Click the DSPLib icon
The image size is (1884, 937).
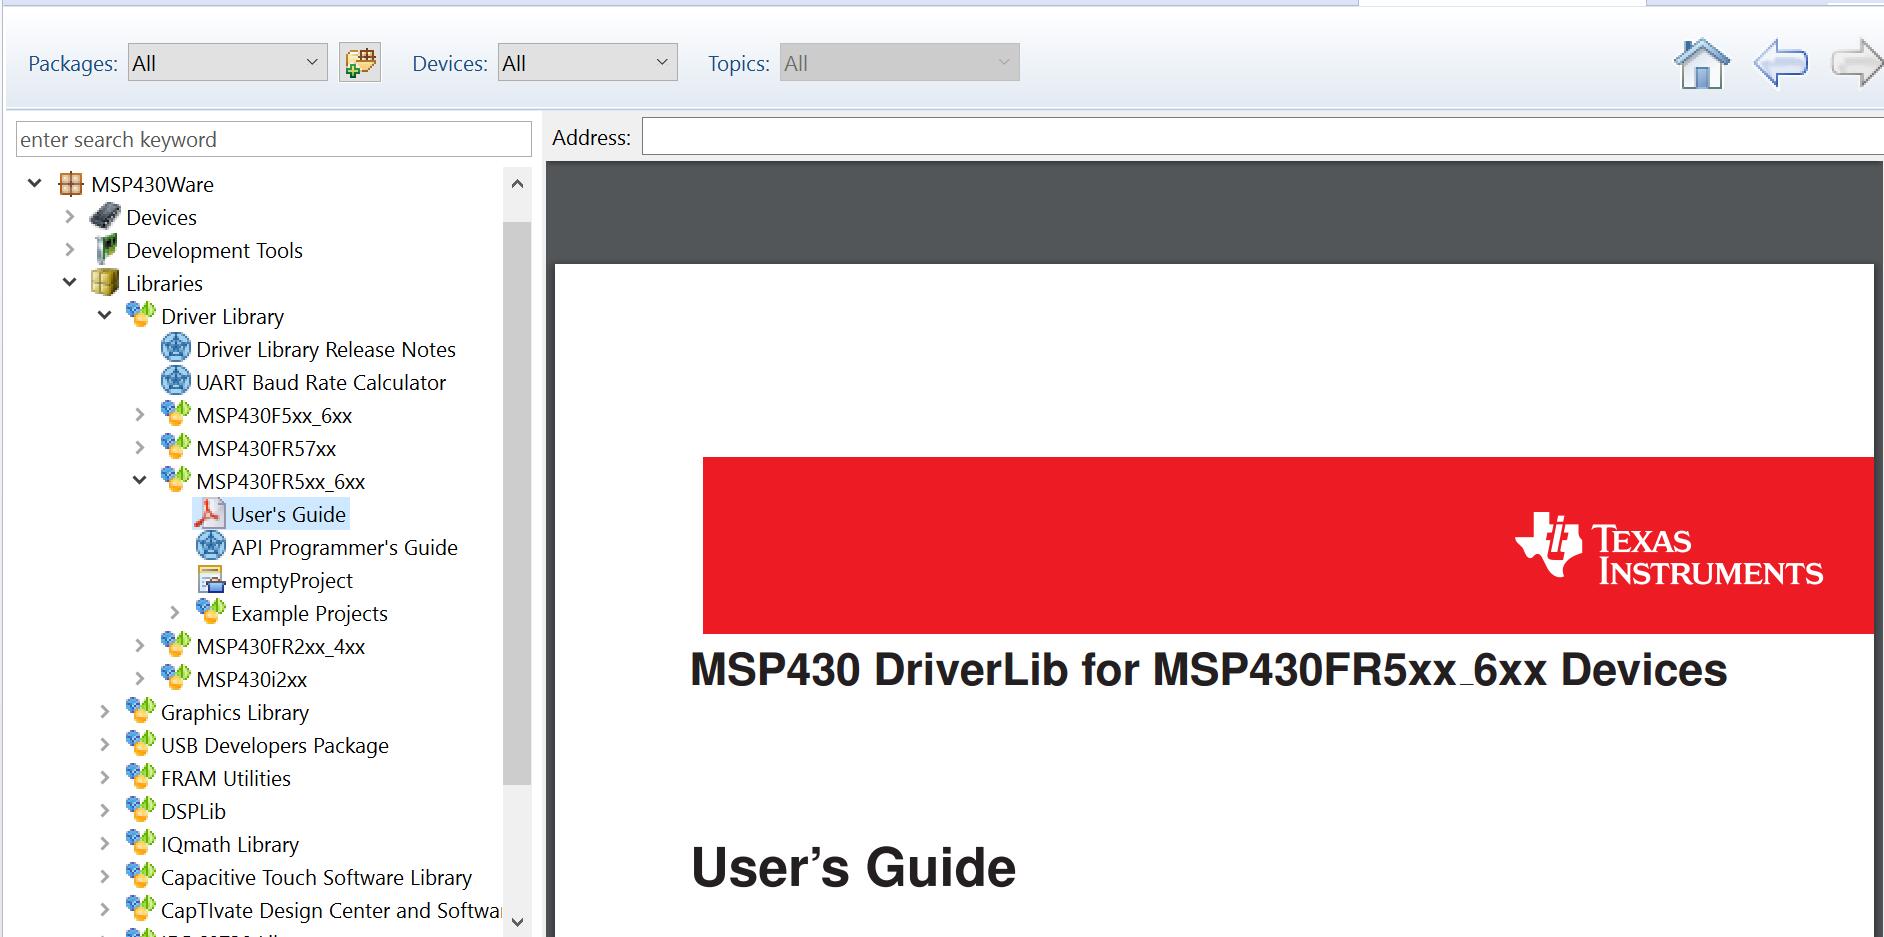click(x=141, y=810)
